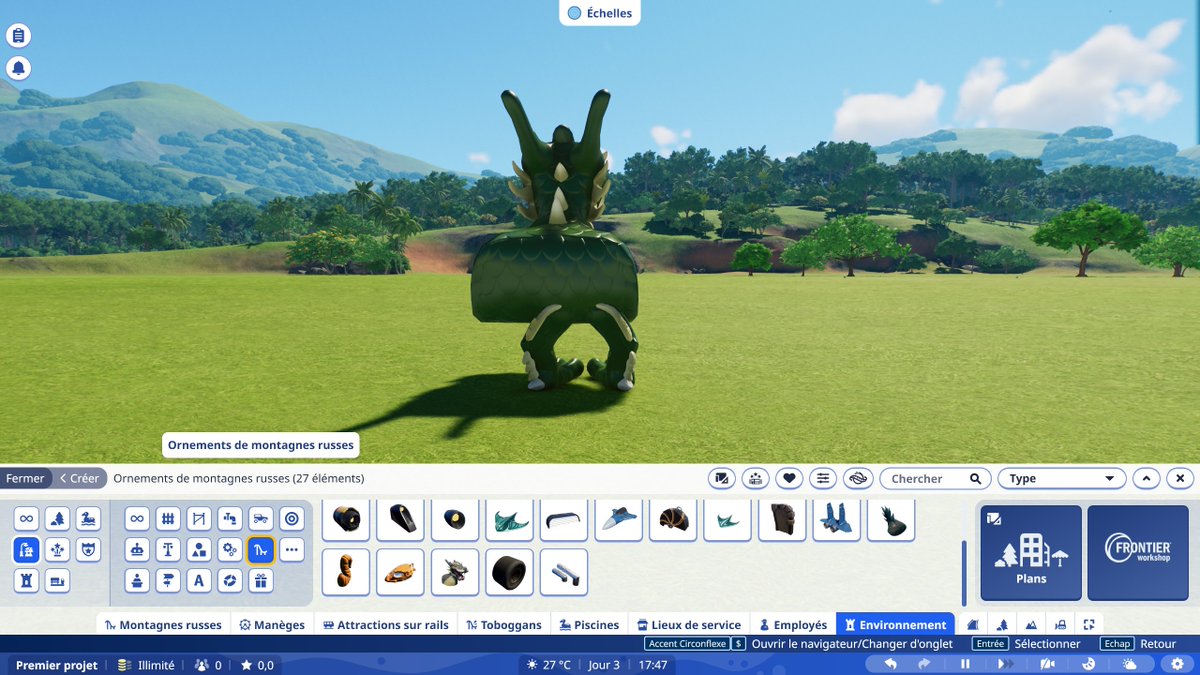Select the lifebuoy subcategory icon
The height and width of the screenshot is (675, 1200).
coord(230,580)
